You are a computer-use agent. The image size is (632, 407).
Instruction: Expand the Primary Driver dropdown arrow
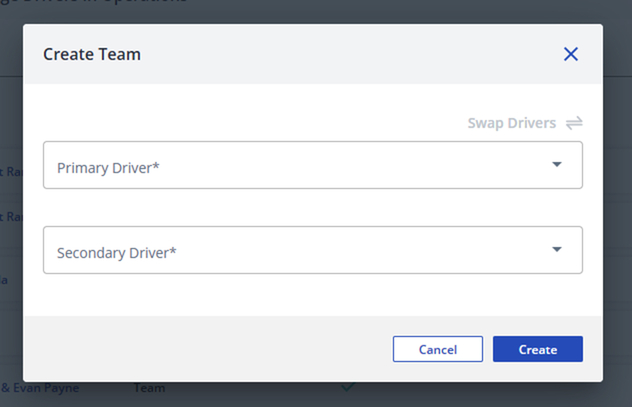click(557, 164)
